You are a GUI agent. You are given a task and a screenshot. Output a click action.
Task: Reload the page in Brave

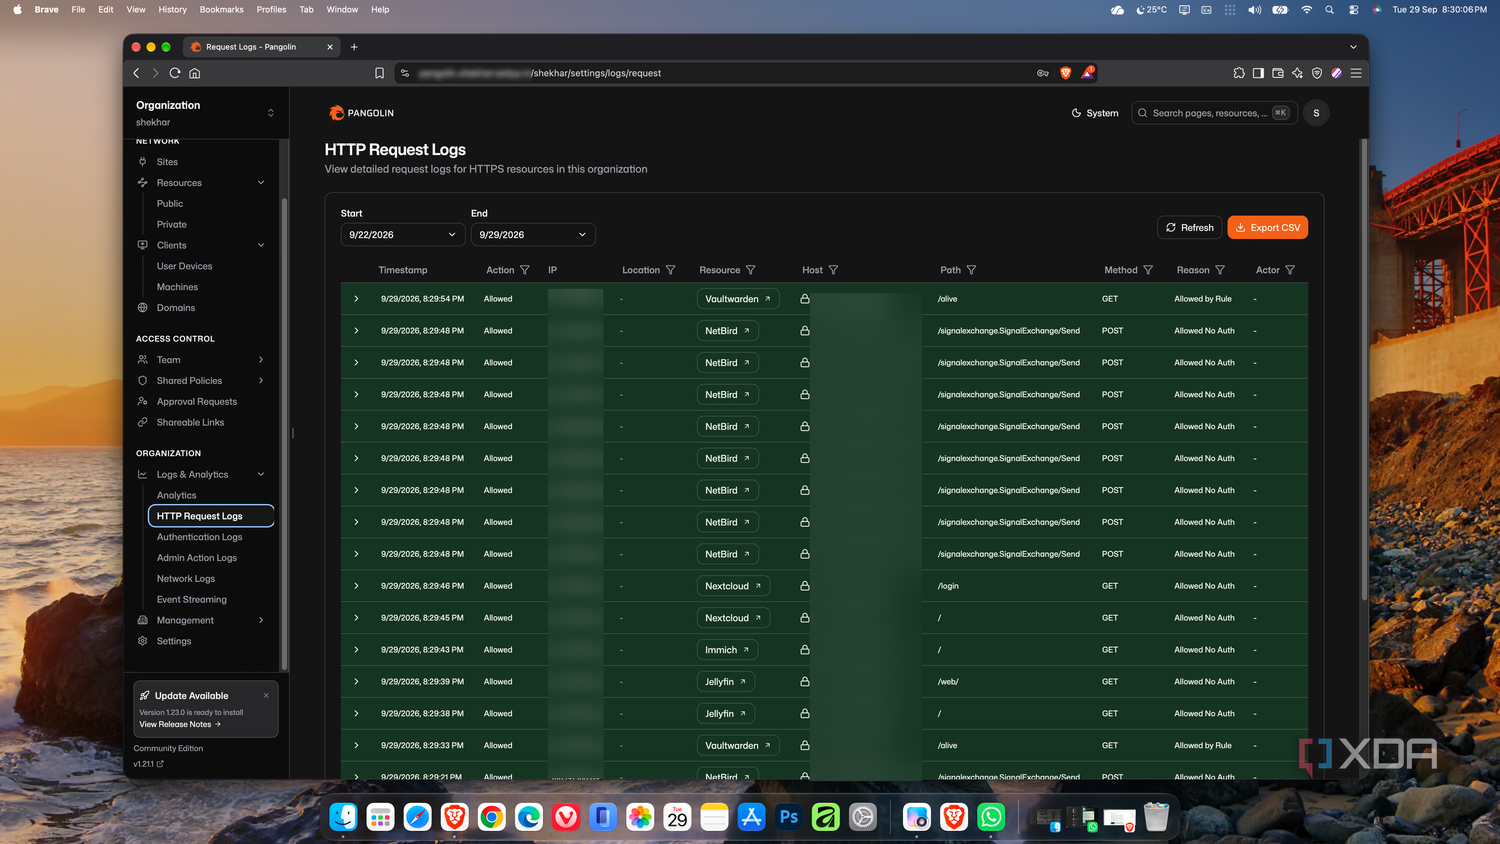tap(175, 73)
